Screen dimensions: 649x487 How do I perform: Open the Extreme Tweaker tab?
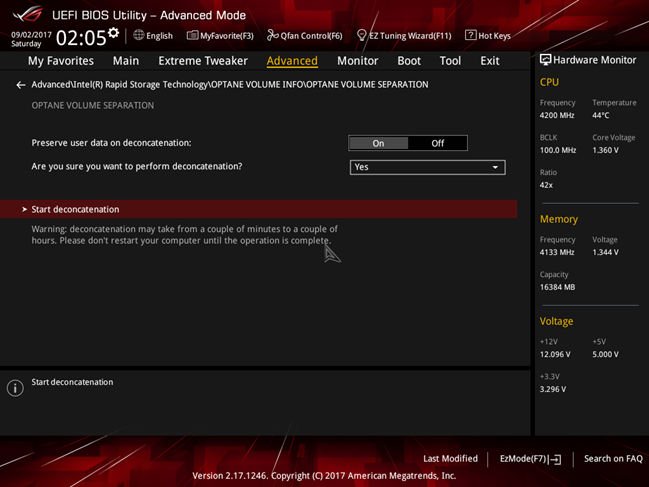pos(203,61)
